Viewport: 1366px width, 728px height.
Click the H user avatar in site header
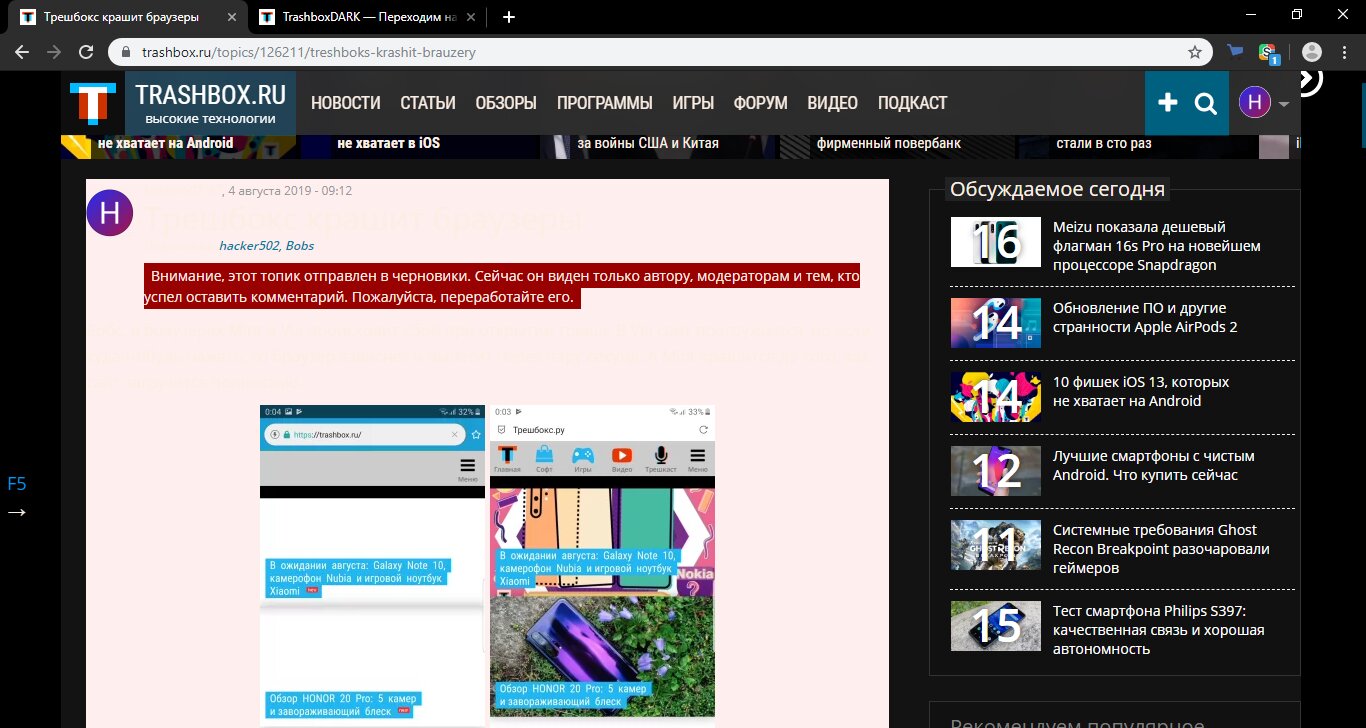(1254, 102)
